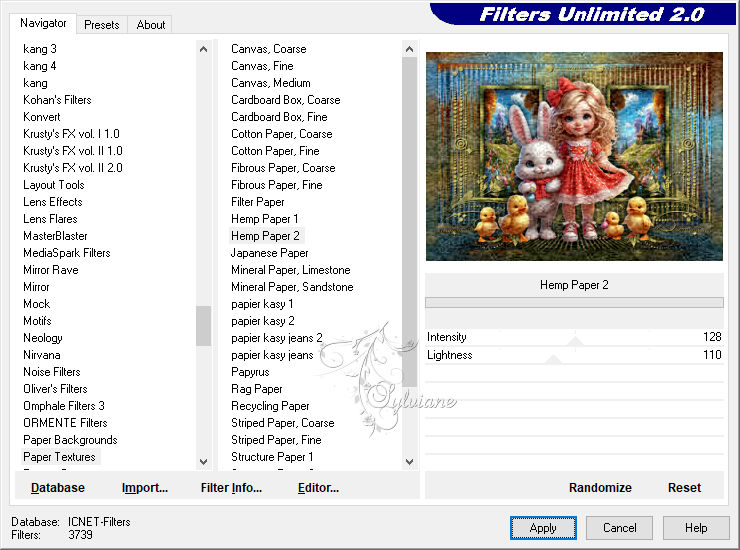Randomize the filter settings
Screen dimensions: 740x550
[x=600, y=488]
